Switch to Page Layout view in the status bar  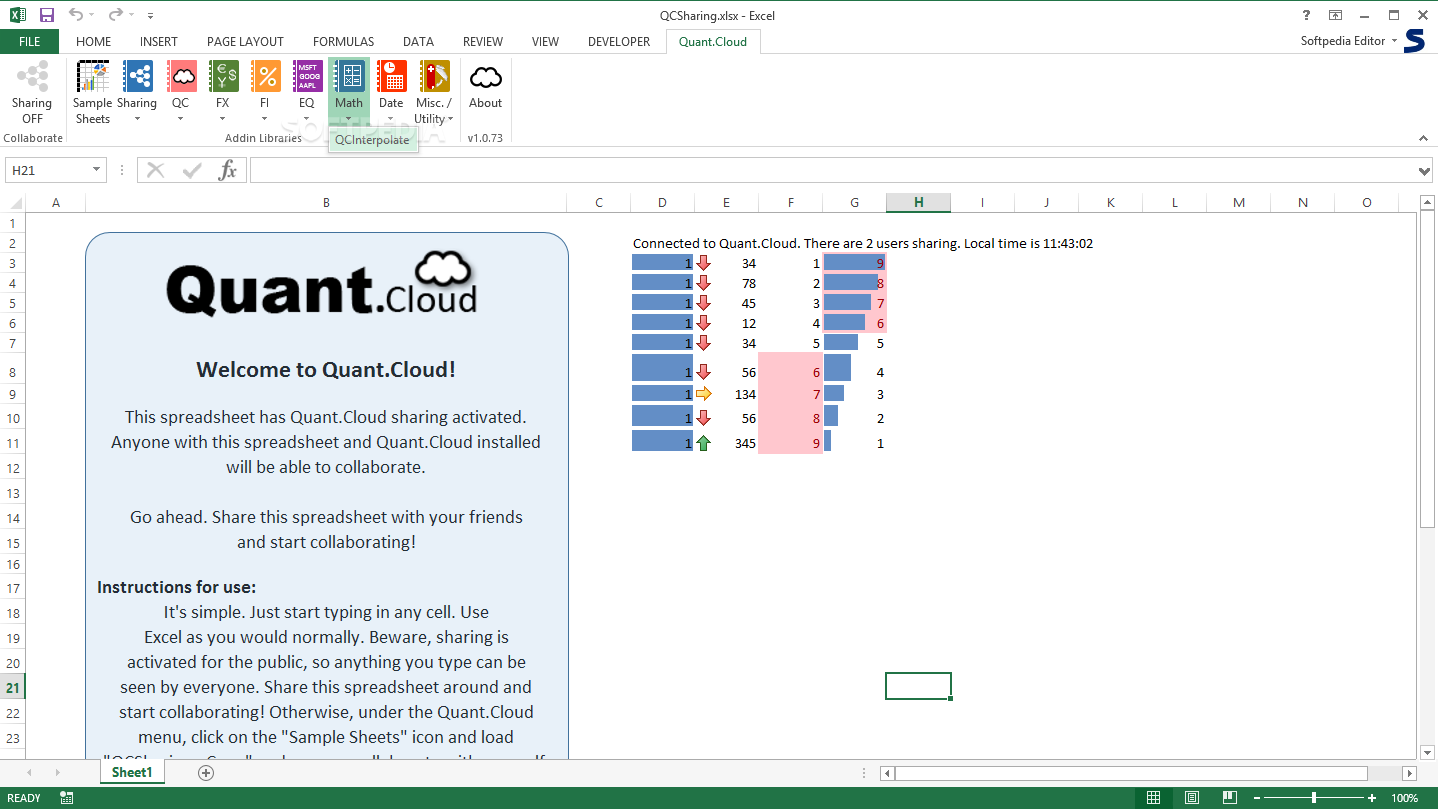point(1192,798)
